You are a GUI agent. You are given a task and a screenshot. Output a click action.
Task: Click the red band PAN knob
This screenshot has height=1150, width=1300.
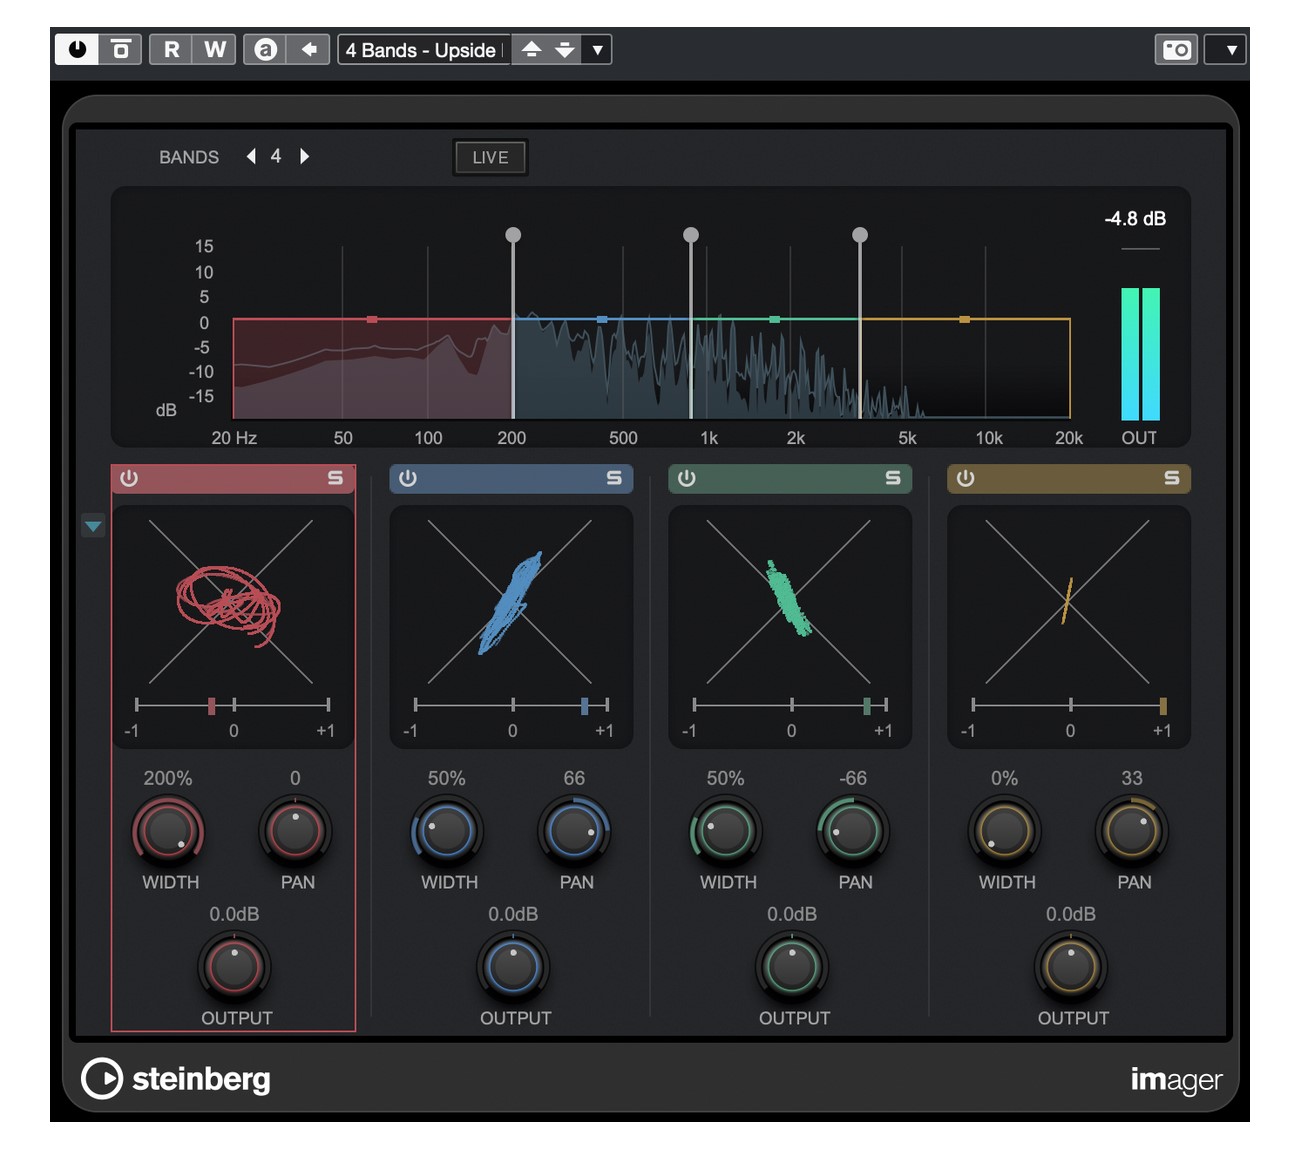[295, 831]
